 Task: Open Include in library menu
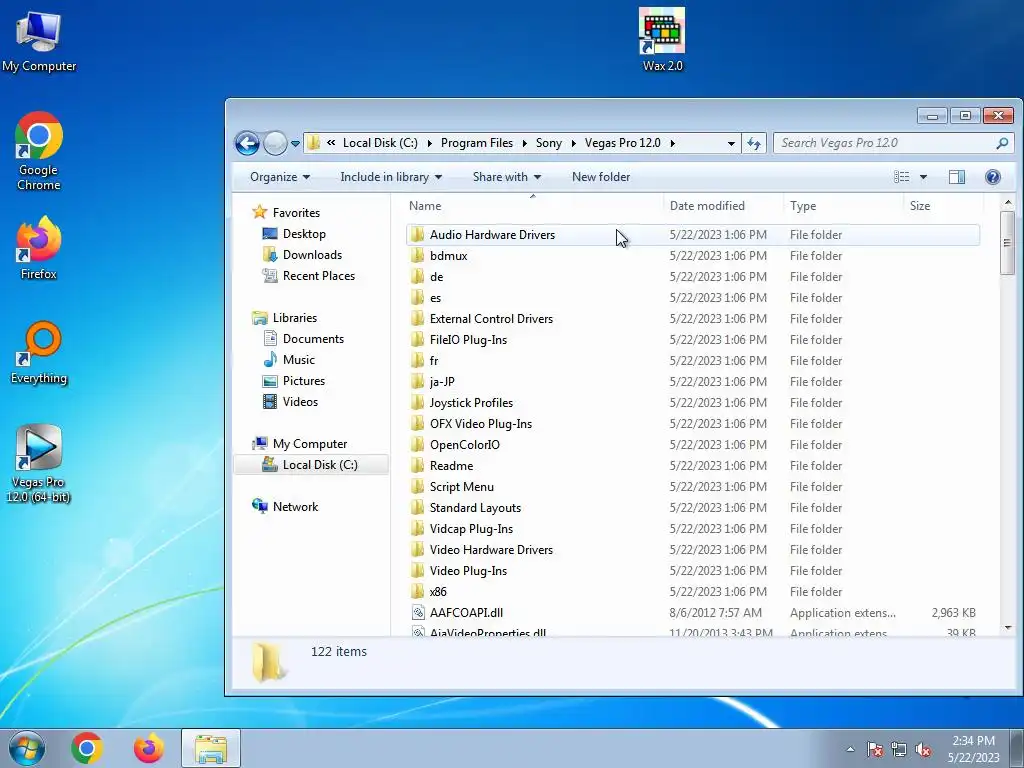point(391,177)
